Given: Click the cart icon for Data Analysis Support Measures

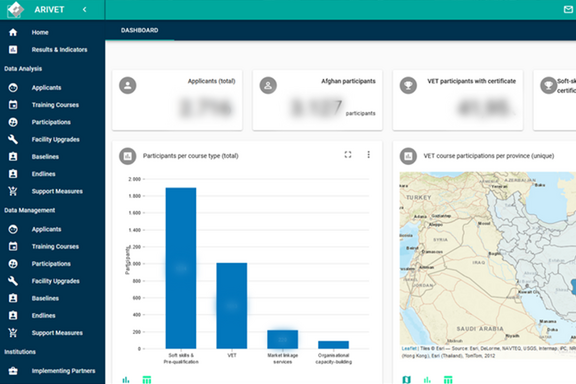Looking at the screenshot, I should click(x=13, y=191).
